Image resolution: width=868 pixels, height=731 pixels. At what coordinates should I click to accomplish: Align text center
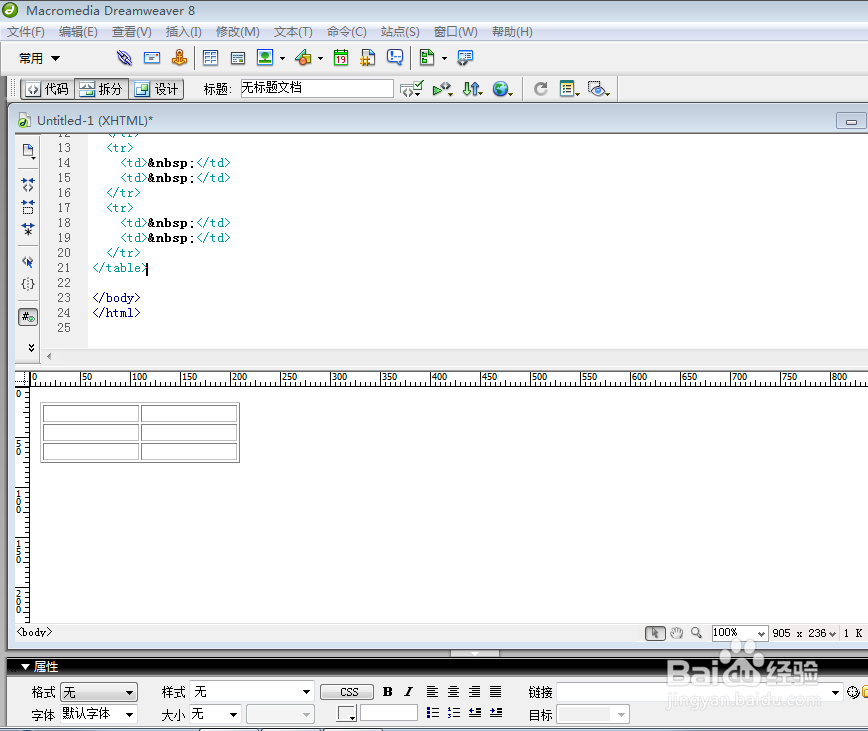[453, 692]
